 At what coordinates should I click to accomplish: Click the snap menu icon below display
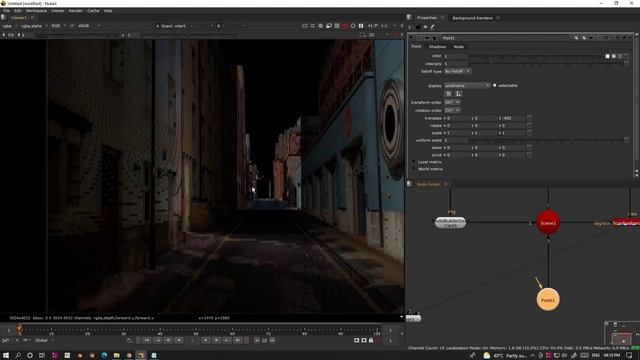click(x=458, y=94)
